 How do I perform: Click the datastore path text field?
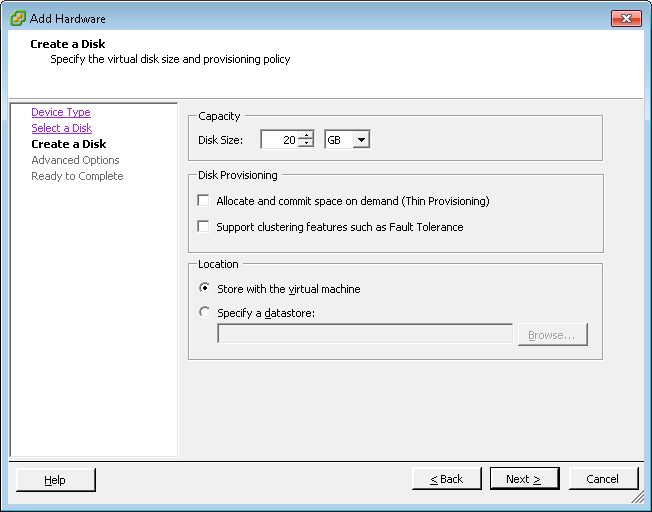point(365,334)
